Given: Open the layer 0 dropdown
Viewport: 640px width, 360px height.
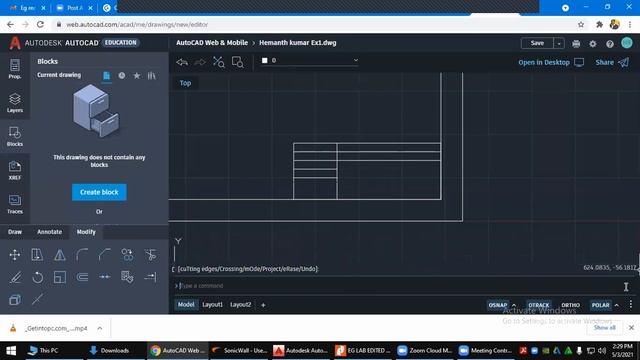Looking at the screenshot, I should point(309,60).
